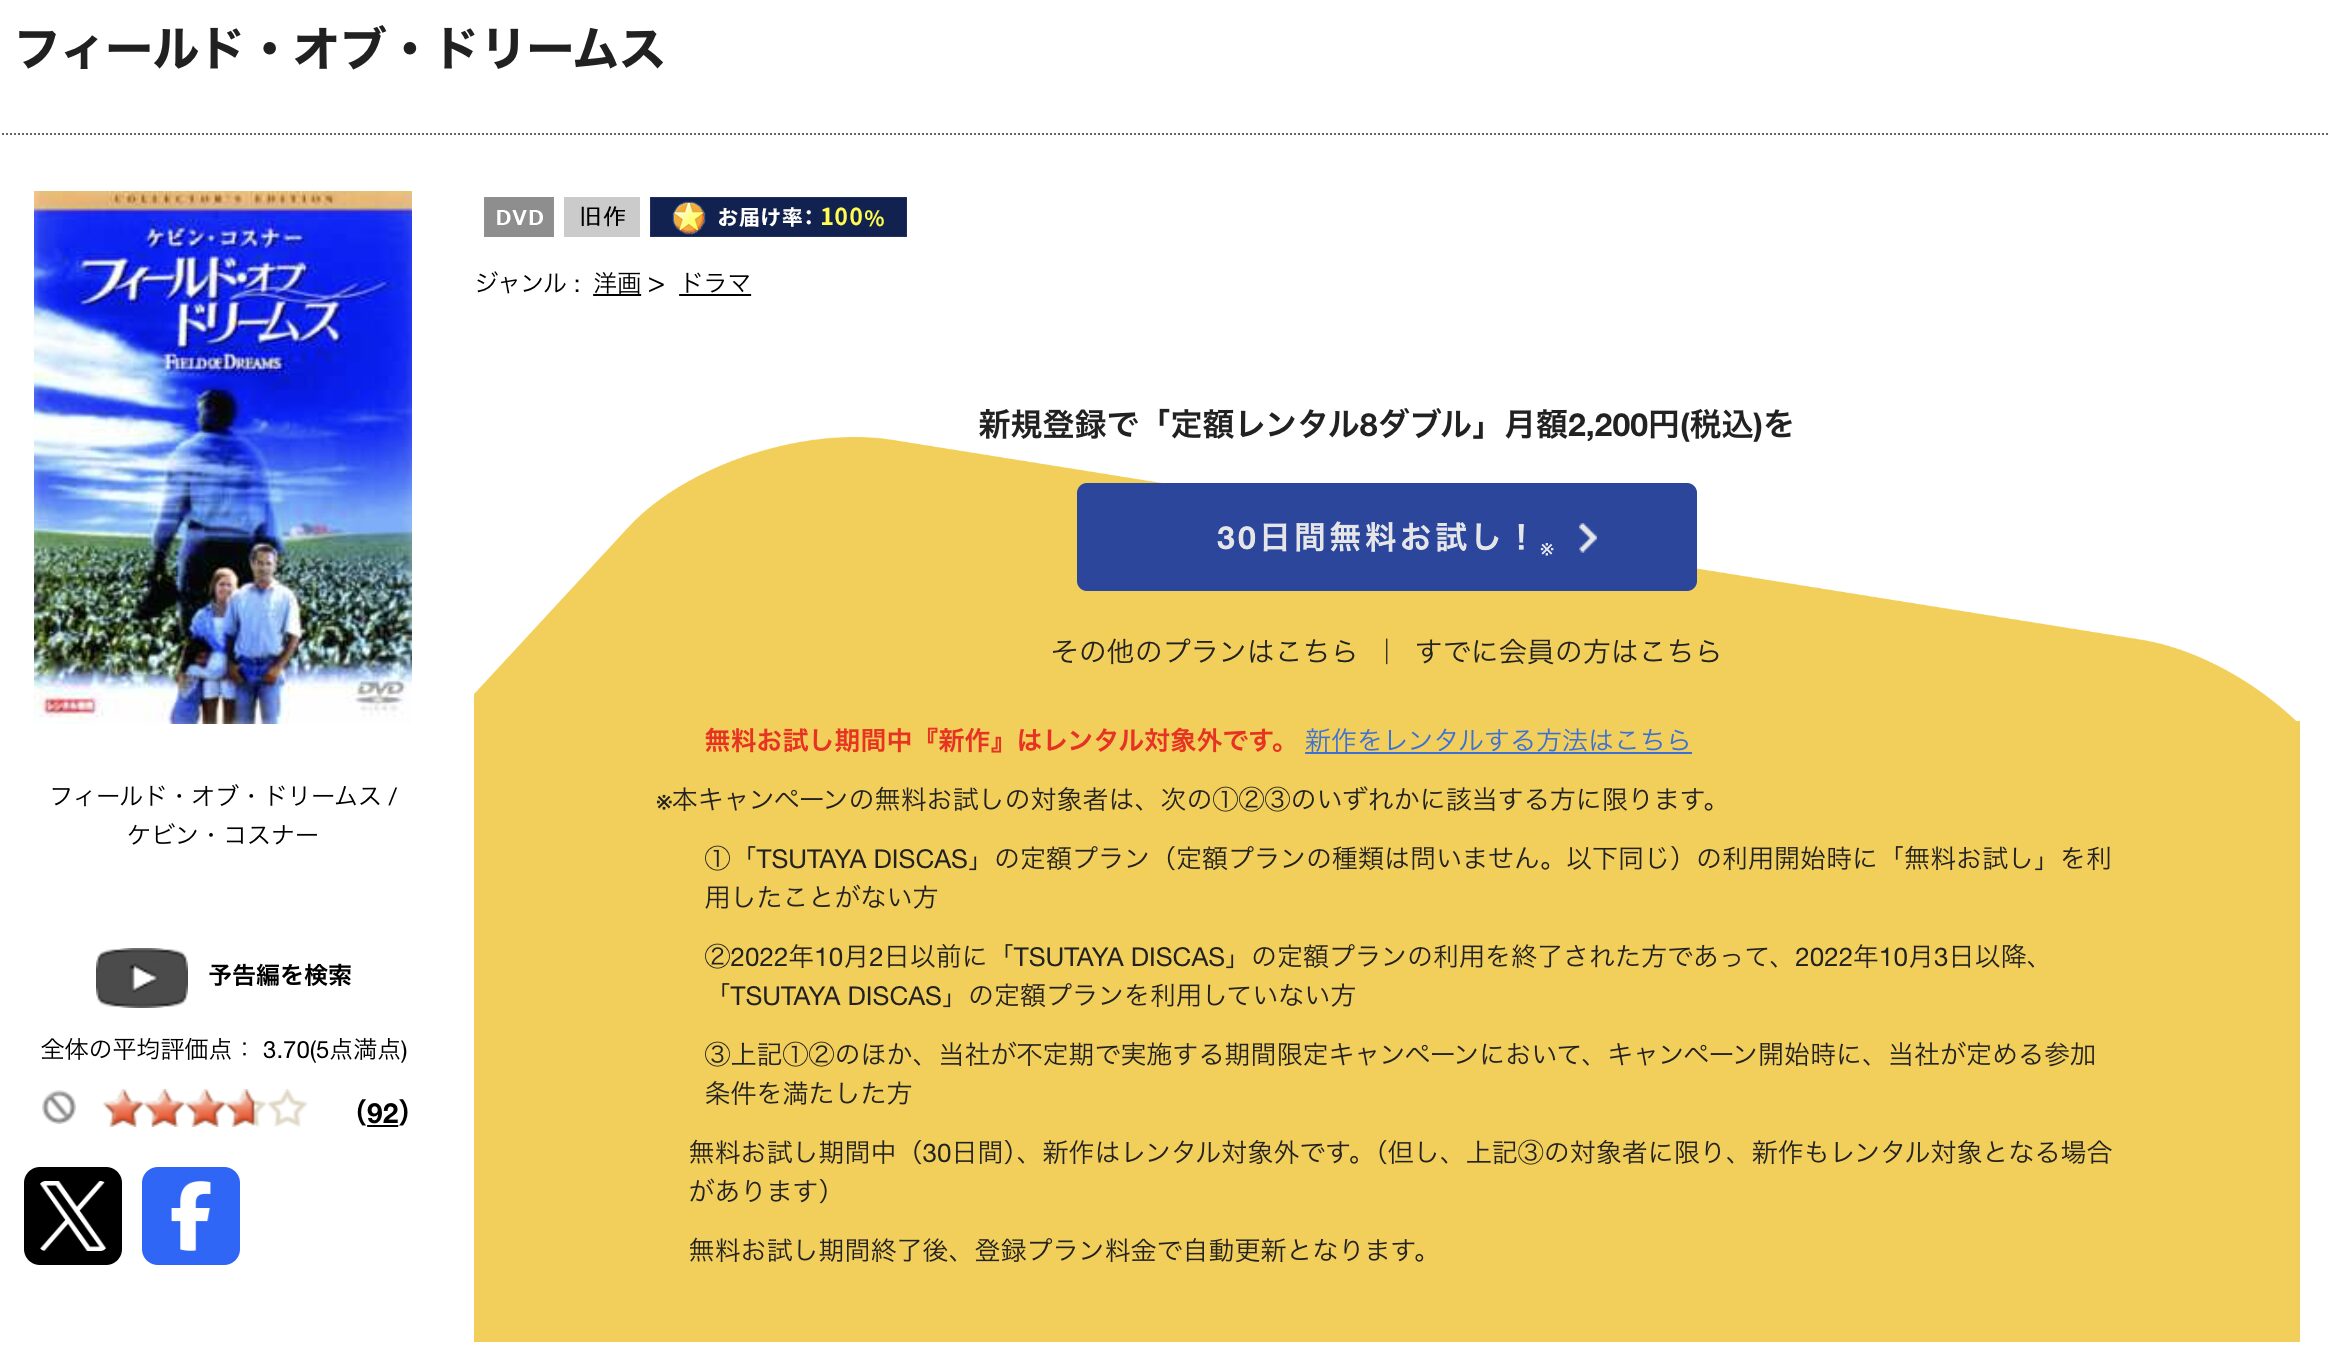Open 新作をレンタルする方法はこちら link
Image resolution: width=2330 pixels, height=1354 pixels.
1497,740
